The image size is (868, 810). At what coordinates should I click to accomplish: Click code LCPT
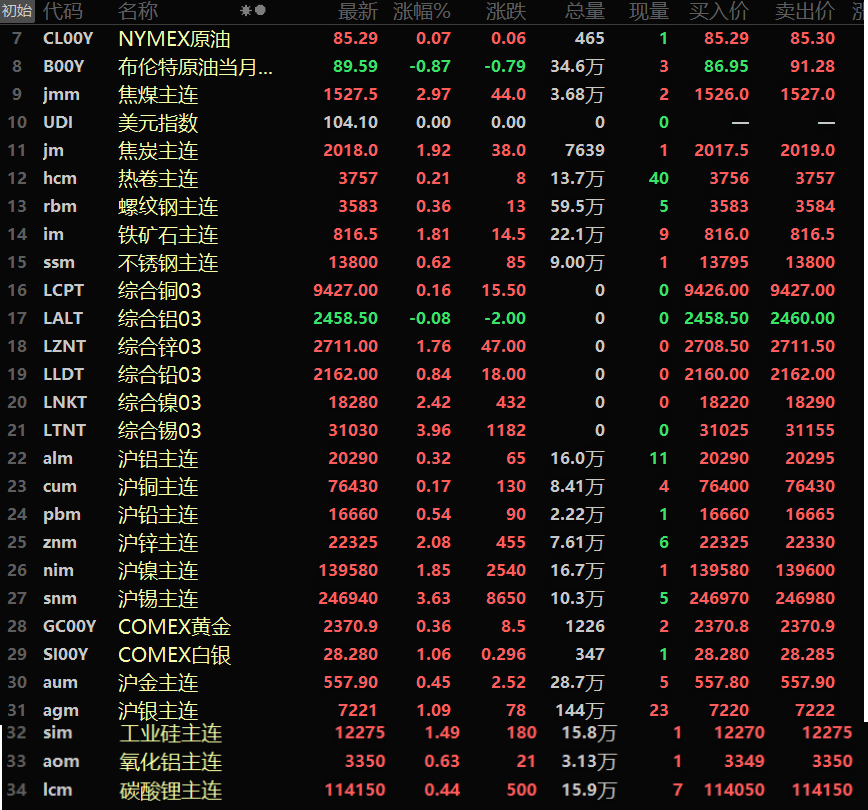click(x=64, y=290)
